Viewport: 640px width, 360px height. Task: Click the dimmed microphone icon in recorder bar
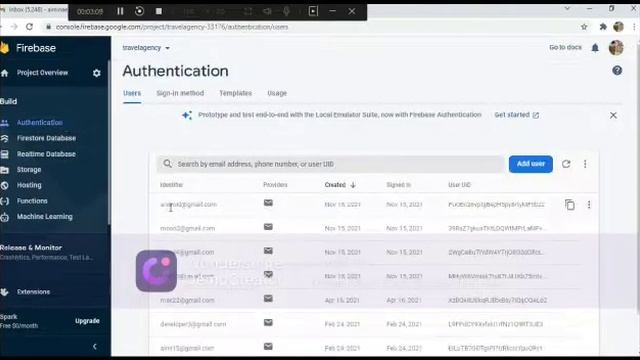[287, 11]
